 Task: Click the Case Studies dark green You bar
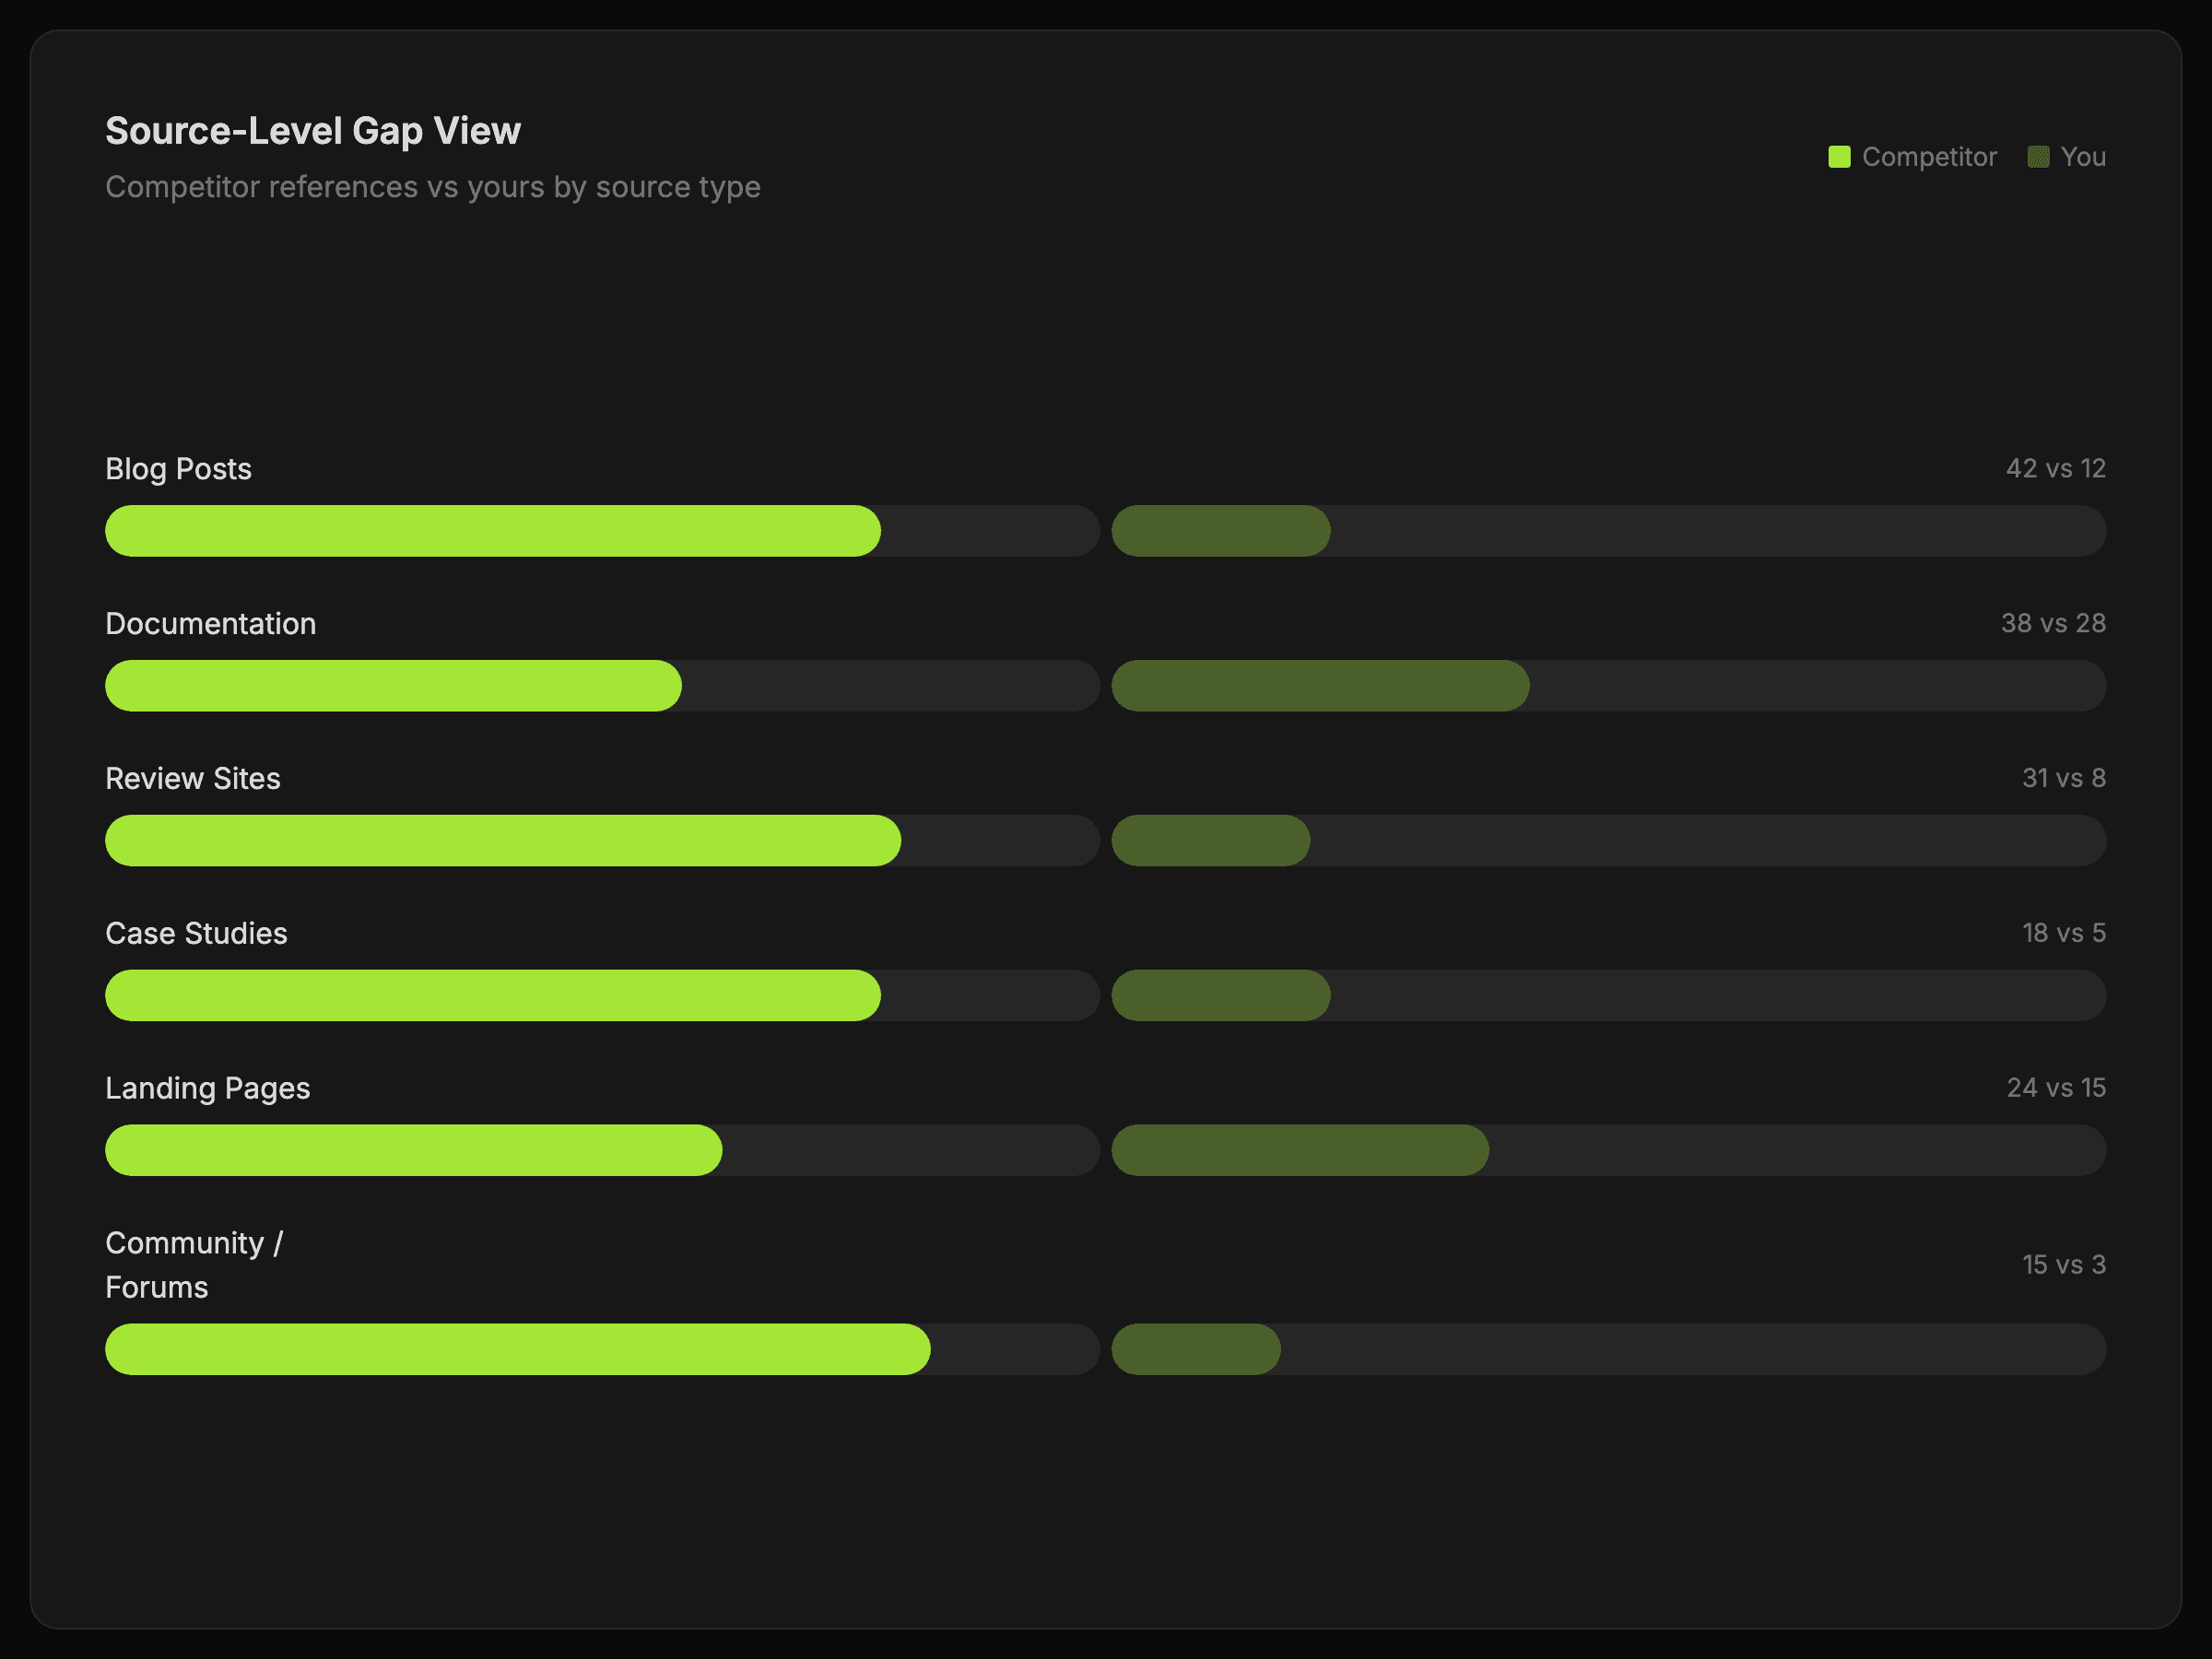[1221, 996]
